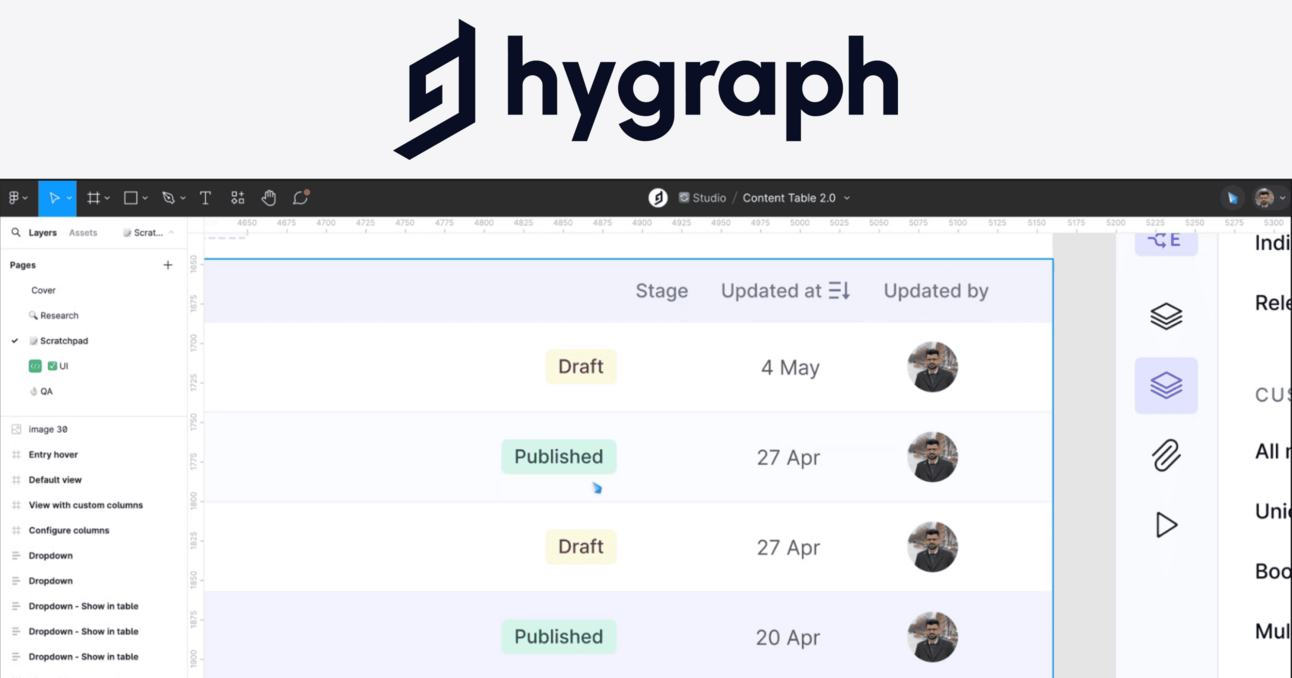The image size is (1292, 678).
Task: Switch to the Assets tab
Action: pos(83,232)
